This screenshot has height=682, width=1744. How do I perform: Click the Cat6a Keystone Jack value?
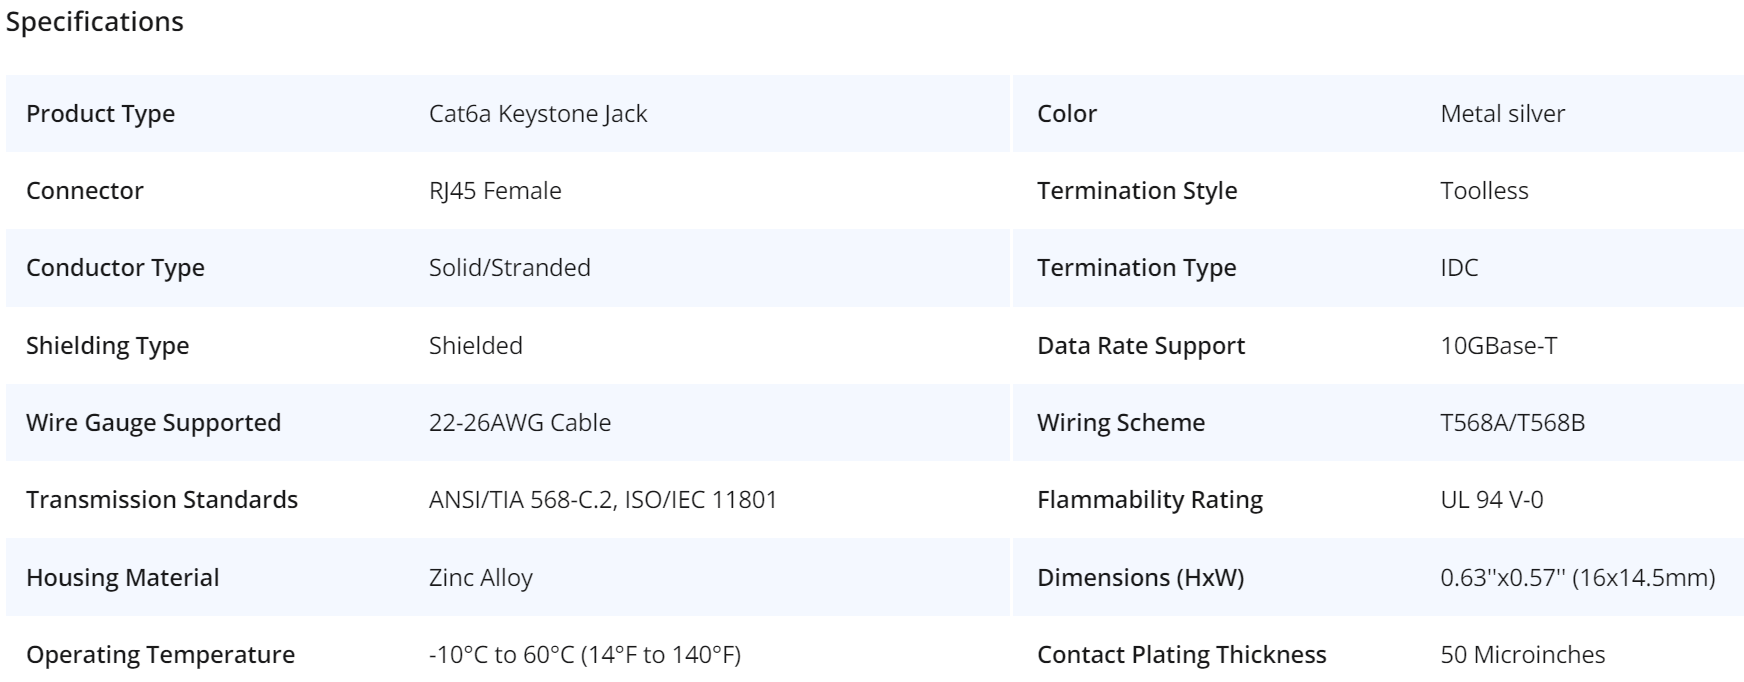point(538,114)
